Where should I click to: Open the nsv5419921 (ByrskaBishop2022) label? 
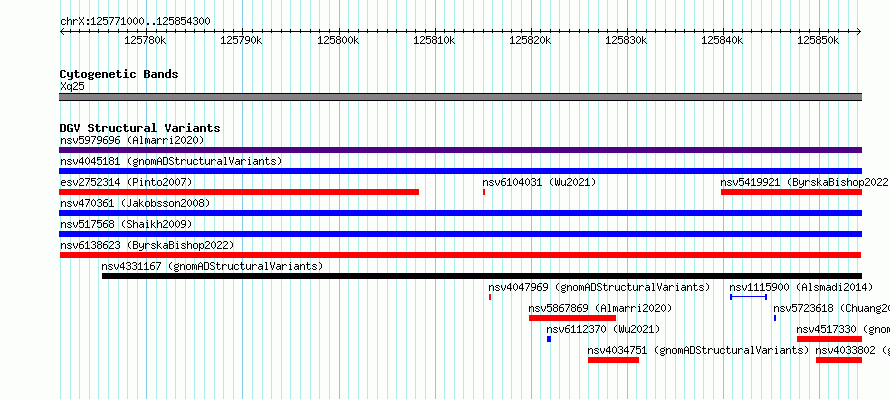(805, 182)
